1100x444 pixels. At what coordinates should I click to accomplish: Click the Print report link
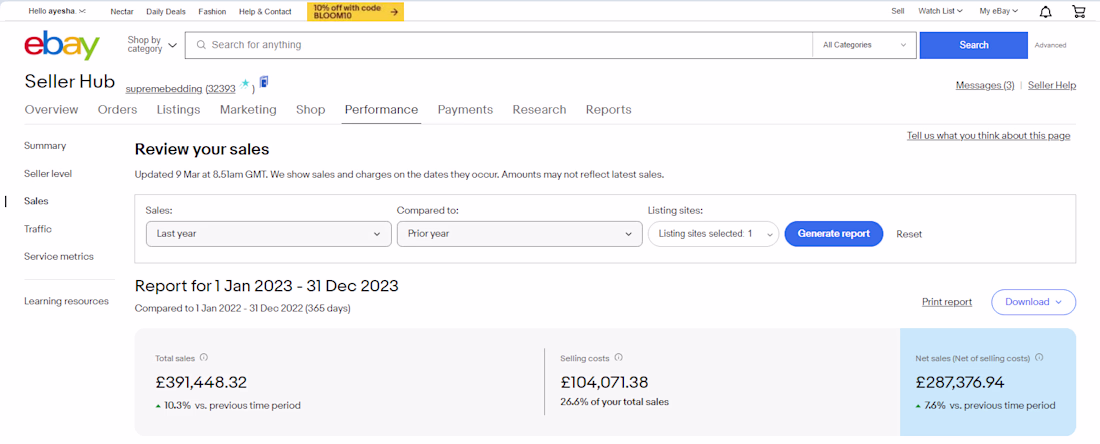[x=947, y=302]
